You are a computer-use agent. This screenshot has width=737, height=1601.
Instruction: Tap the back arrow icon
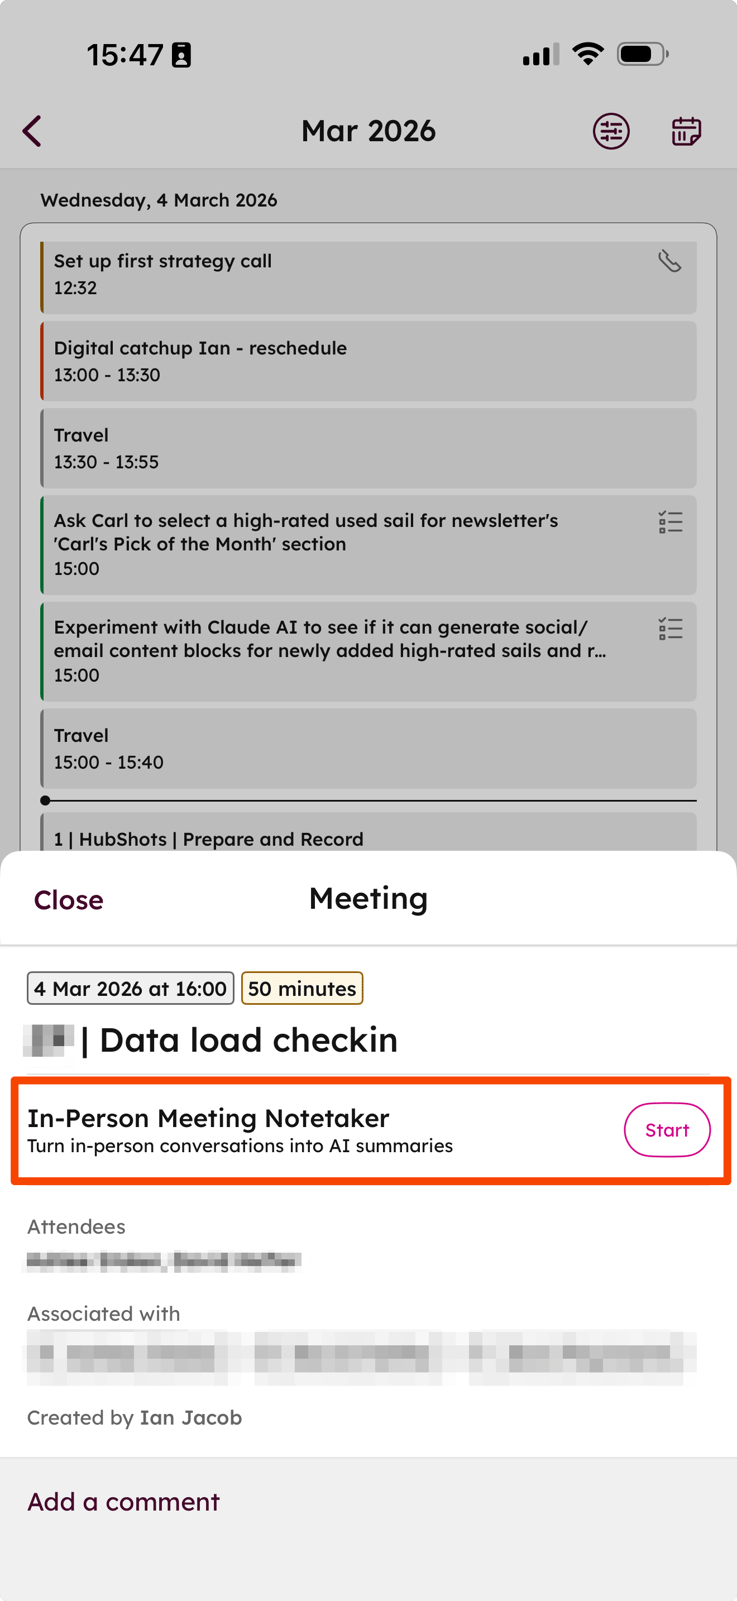33,131
